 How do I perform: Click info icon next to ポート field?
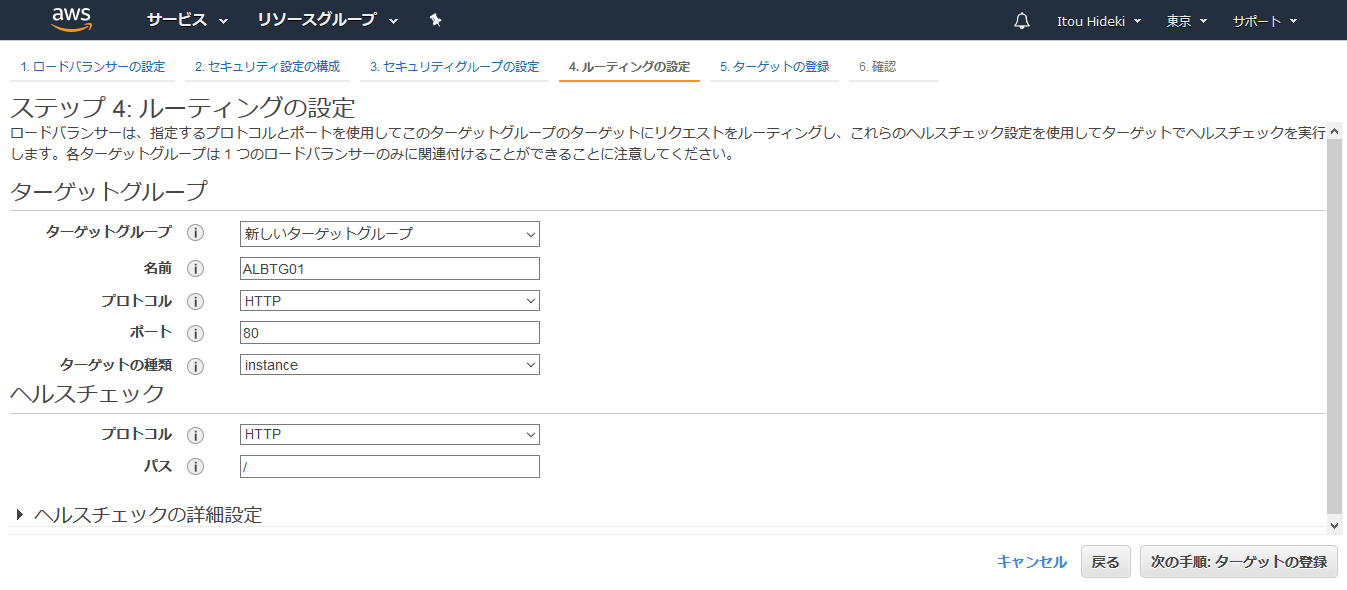(195, 333)
